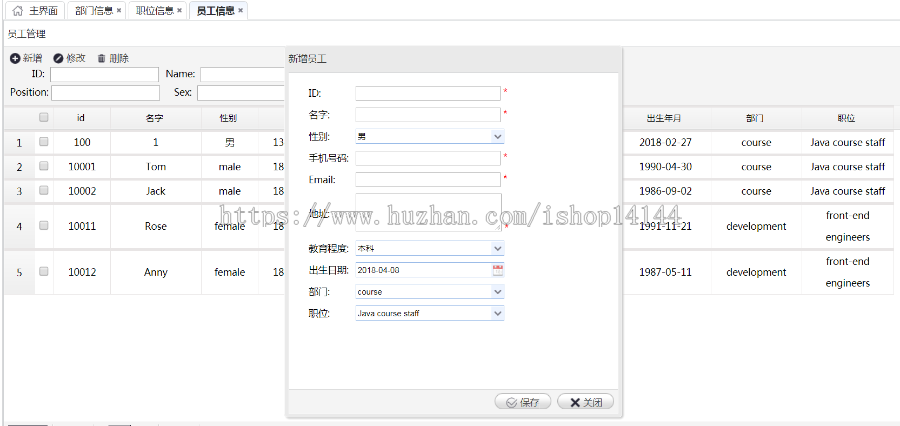Click the 地址 textarea in dialog

[x=428, y=212]
